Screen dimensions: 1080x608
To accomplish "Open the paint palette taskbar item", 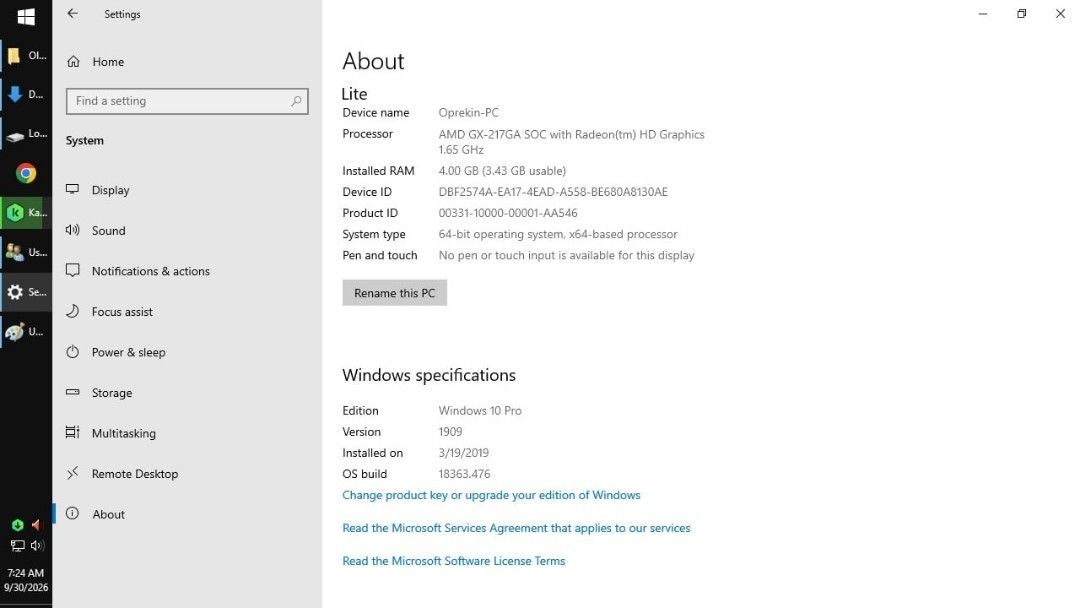I will coord(25,332).
